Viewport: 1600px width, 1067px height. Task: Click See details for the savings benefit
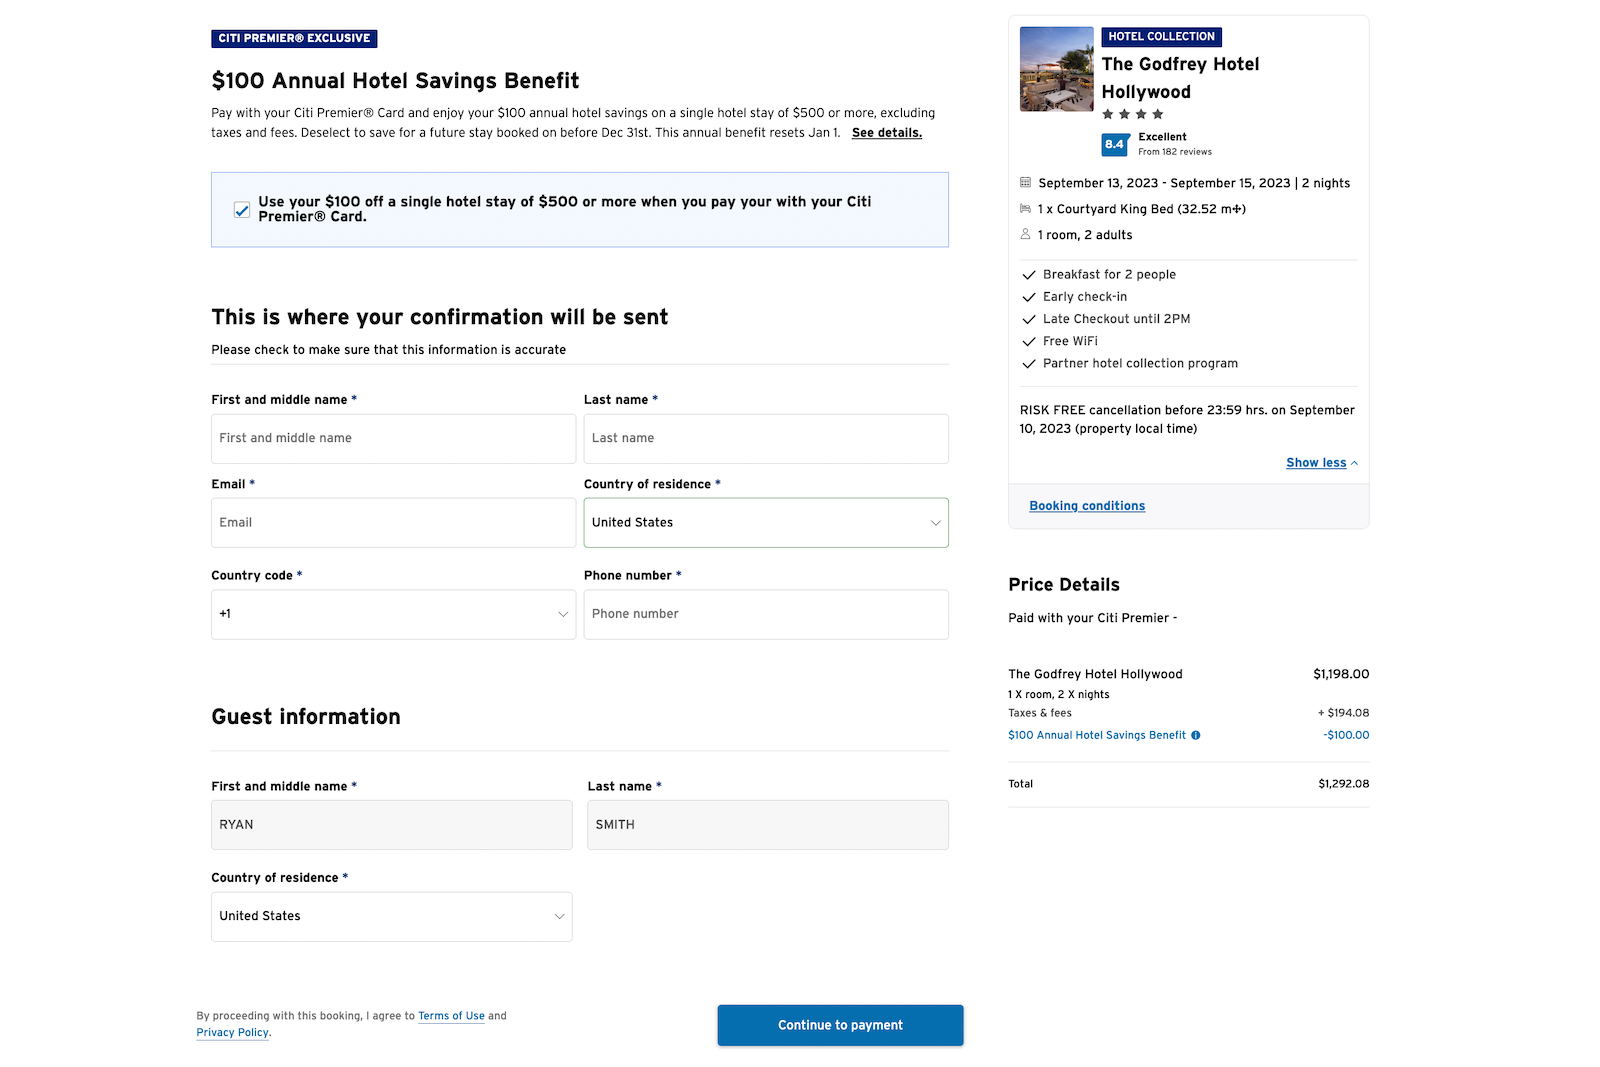(886, 132)
